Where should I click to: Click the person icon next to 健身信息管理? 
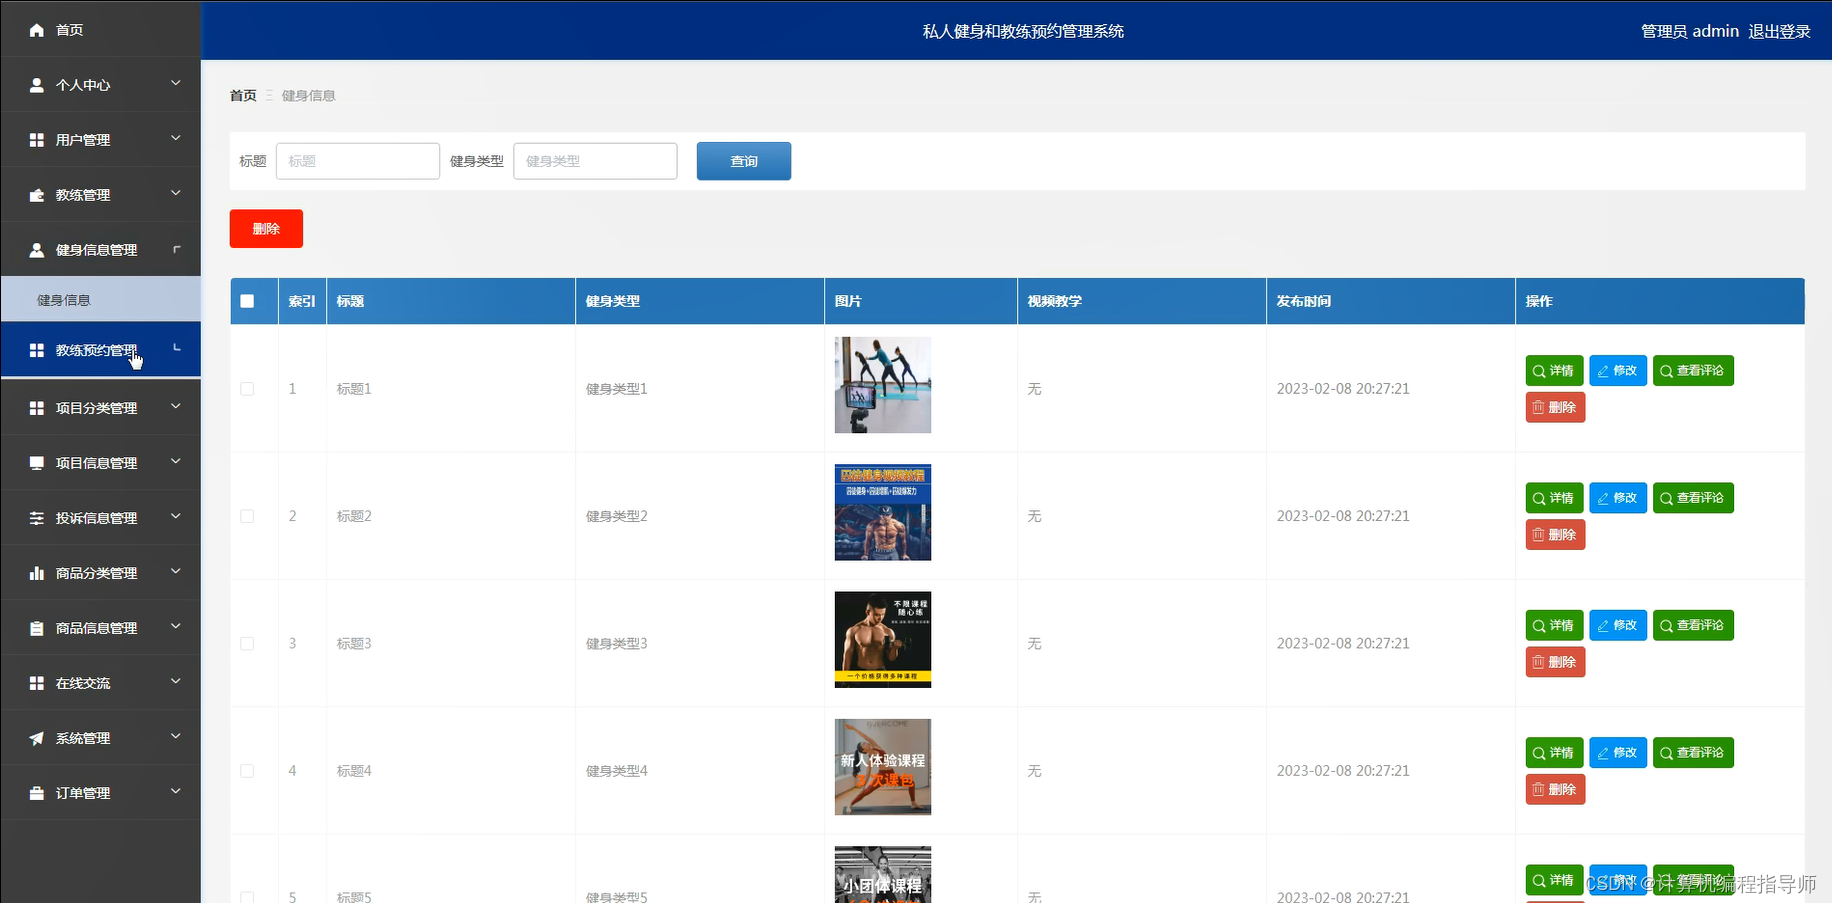(x=37, y=250)
